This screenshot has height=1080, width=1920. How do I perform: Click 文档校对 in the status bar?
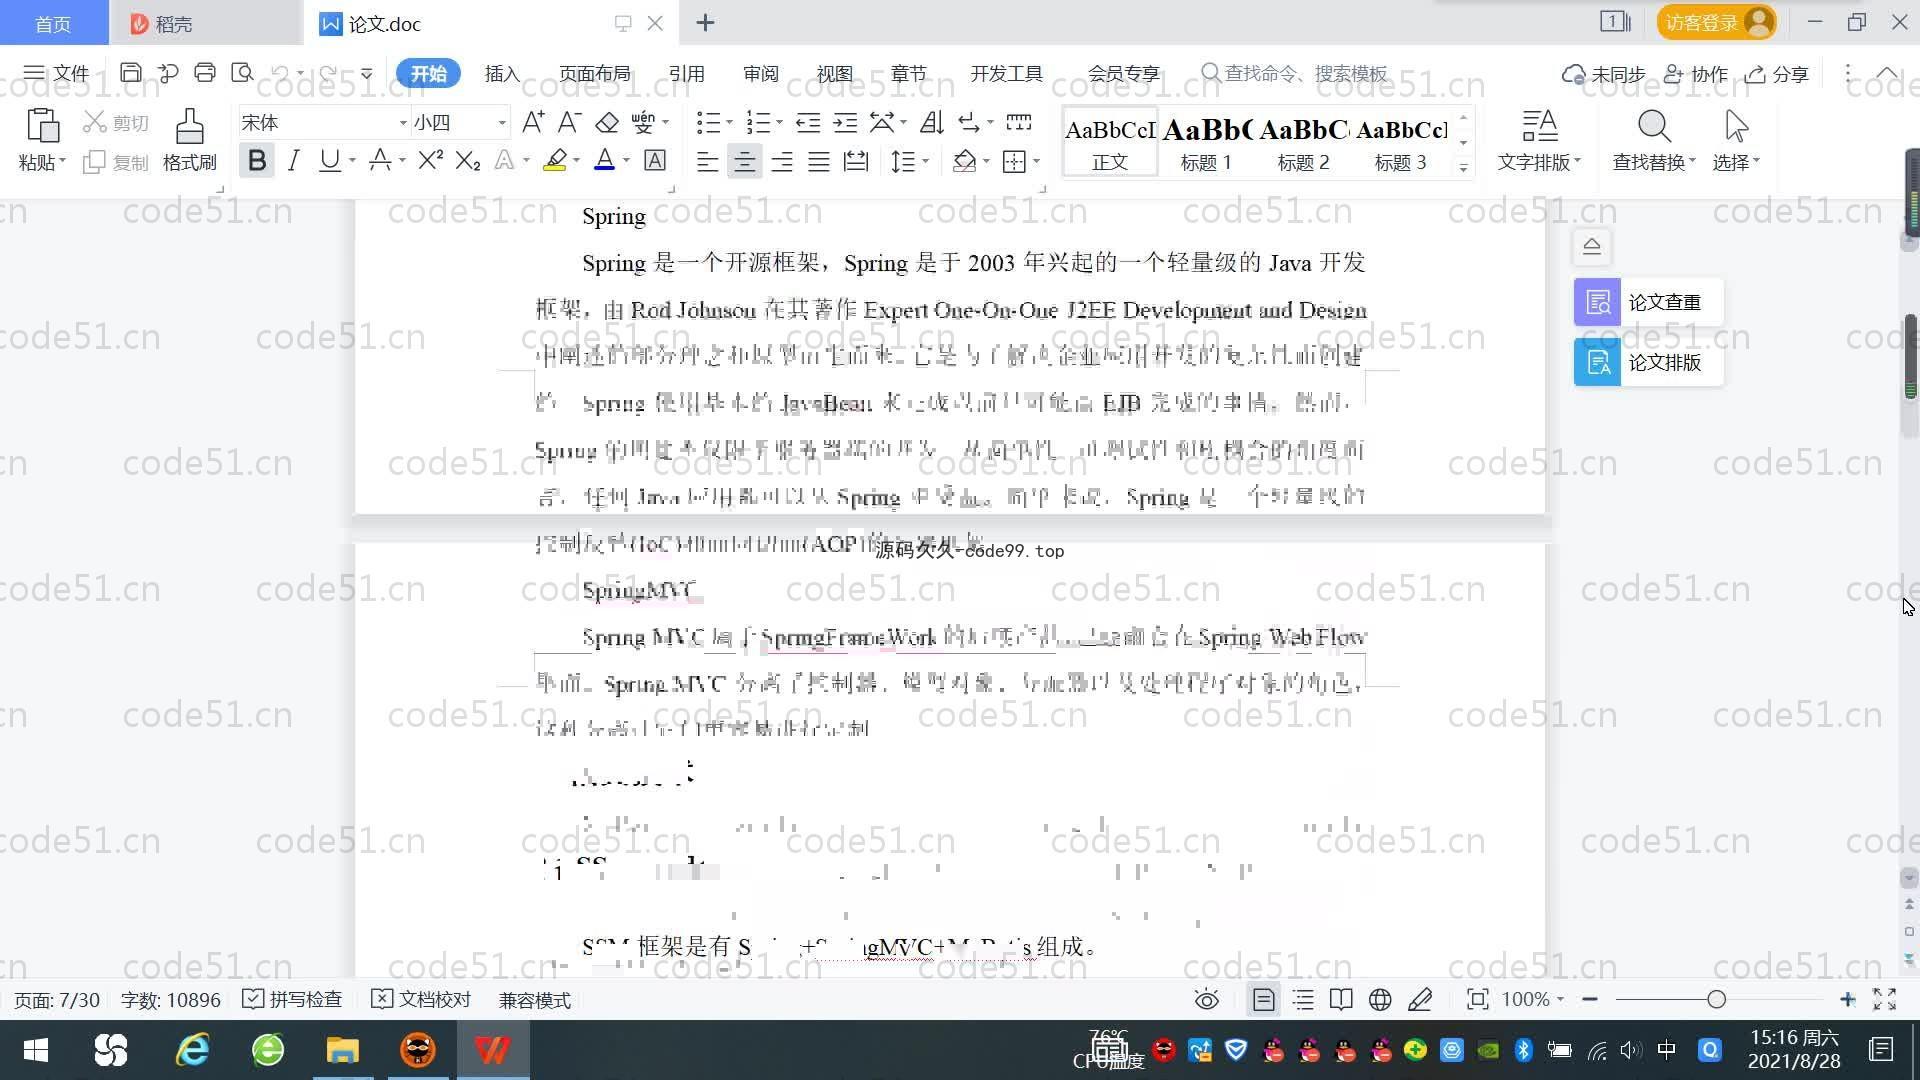point(421,999)
